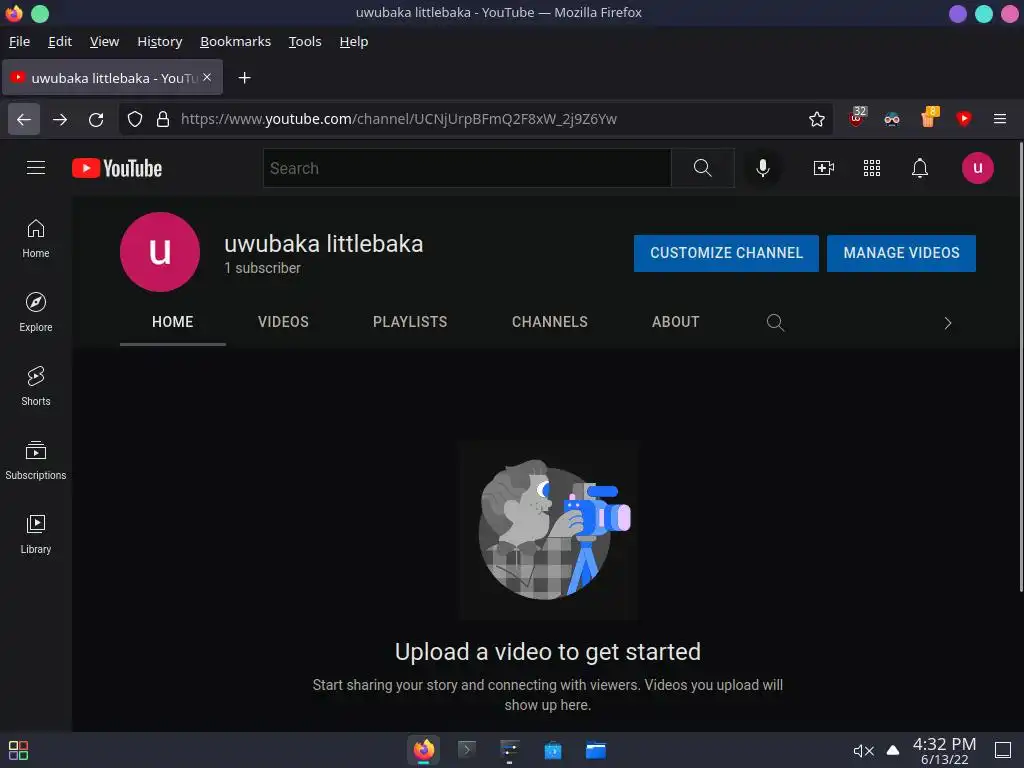Open the Create video camera icon
The height and width of the screenshot is (768, 1024).
pyautogui.click(x=824, y=168)
